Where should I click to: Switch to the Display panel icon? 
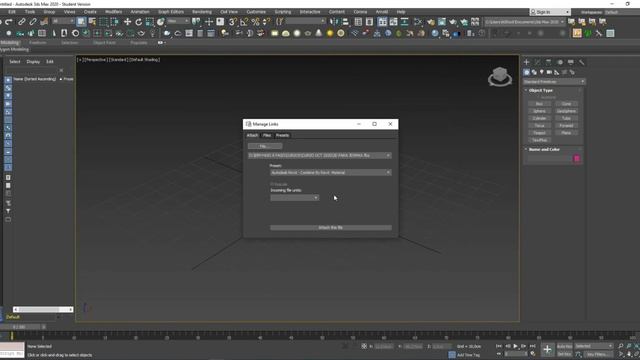pyautogui.click(x=571, y=62)
